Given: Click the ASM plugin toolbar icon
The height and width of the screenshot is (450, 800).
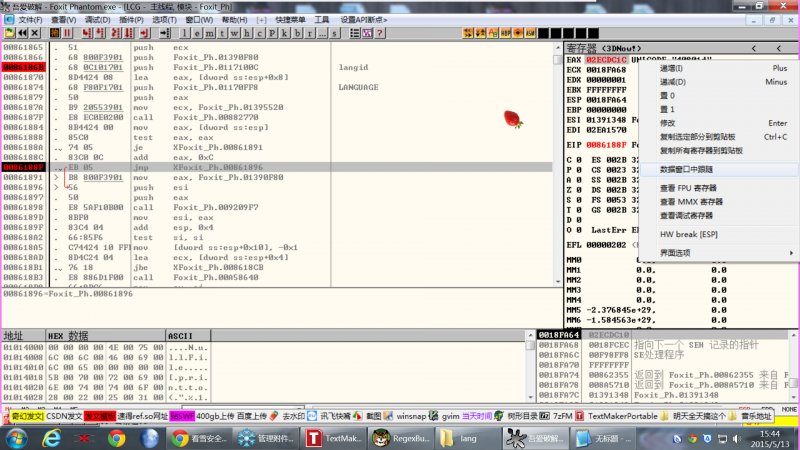Looking at the screenshot, I should [530, 33].
